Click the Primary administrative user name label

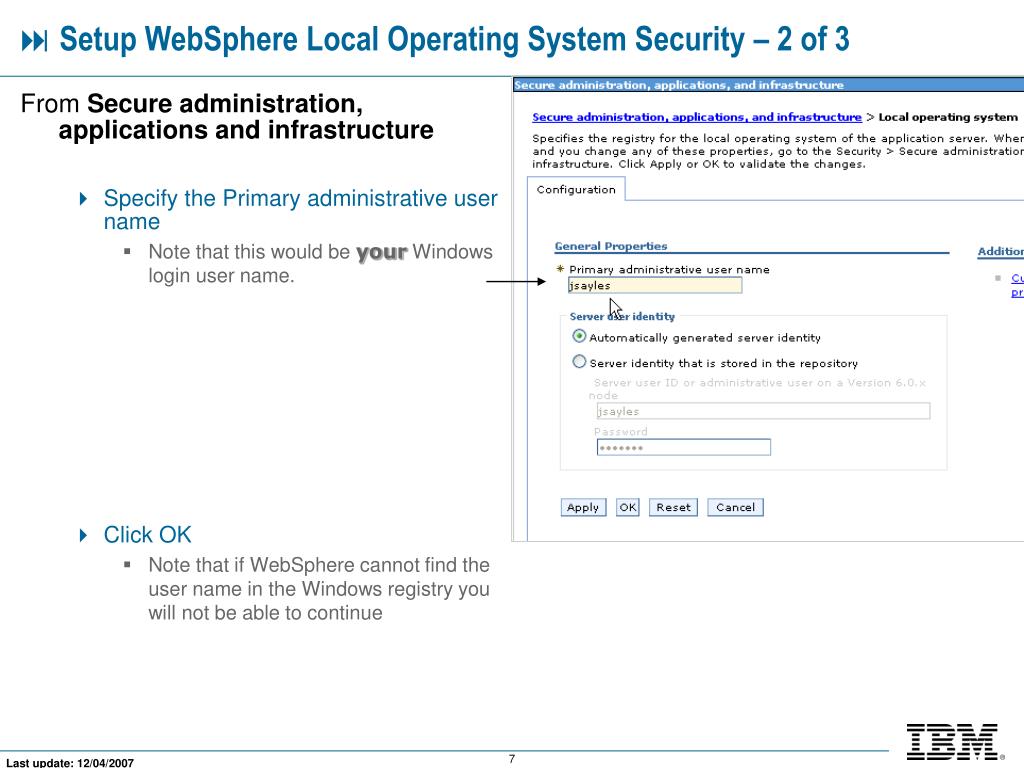pos(669,269)
